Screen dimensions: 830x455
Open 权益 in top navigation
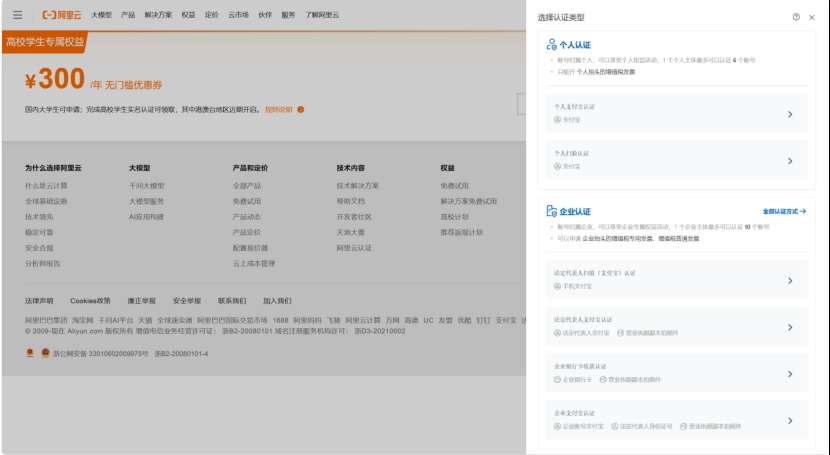pyautogui.click(x=188, y=15)
